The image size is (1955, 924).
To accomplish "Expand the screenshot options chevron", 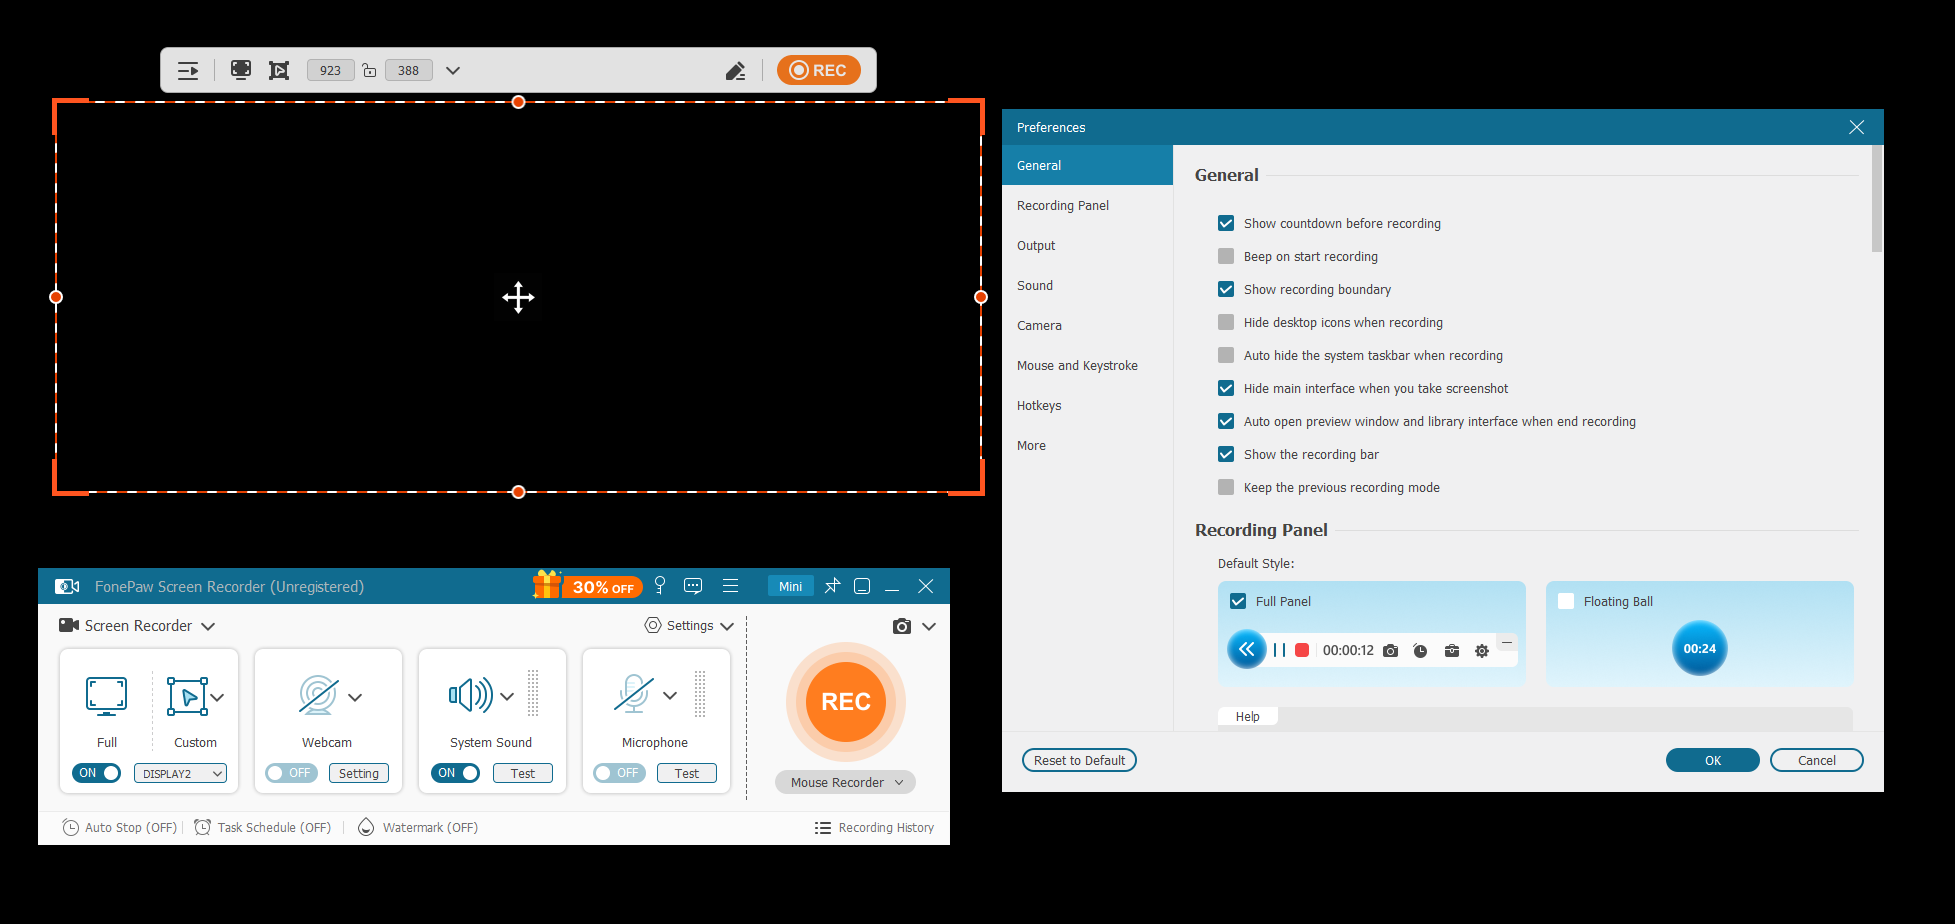I will click(929, 626).
